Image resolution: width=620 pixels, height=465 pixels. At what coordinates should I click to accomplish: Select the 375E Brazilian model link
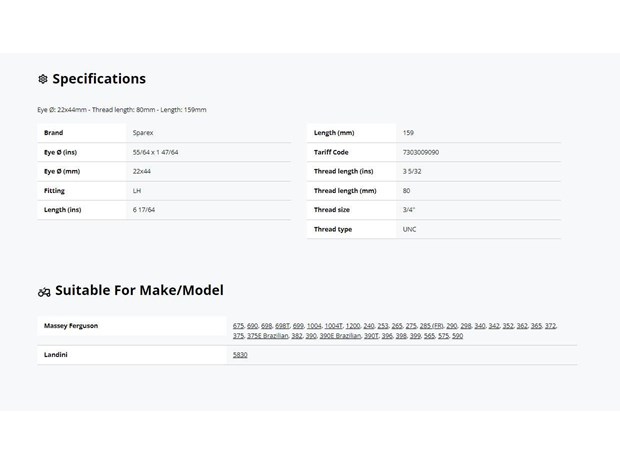click(x=267, y=336)
